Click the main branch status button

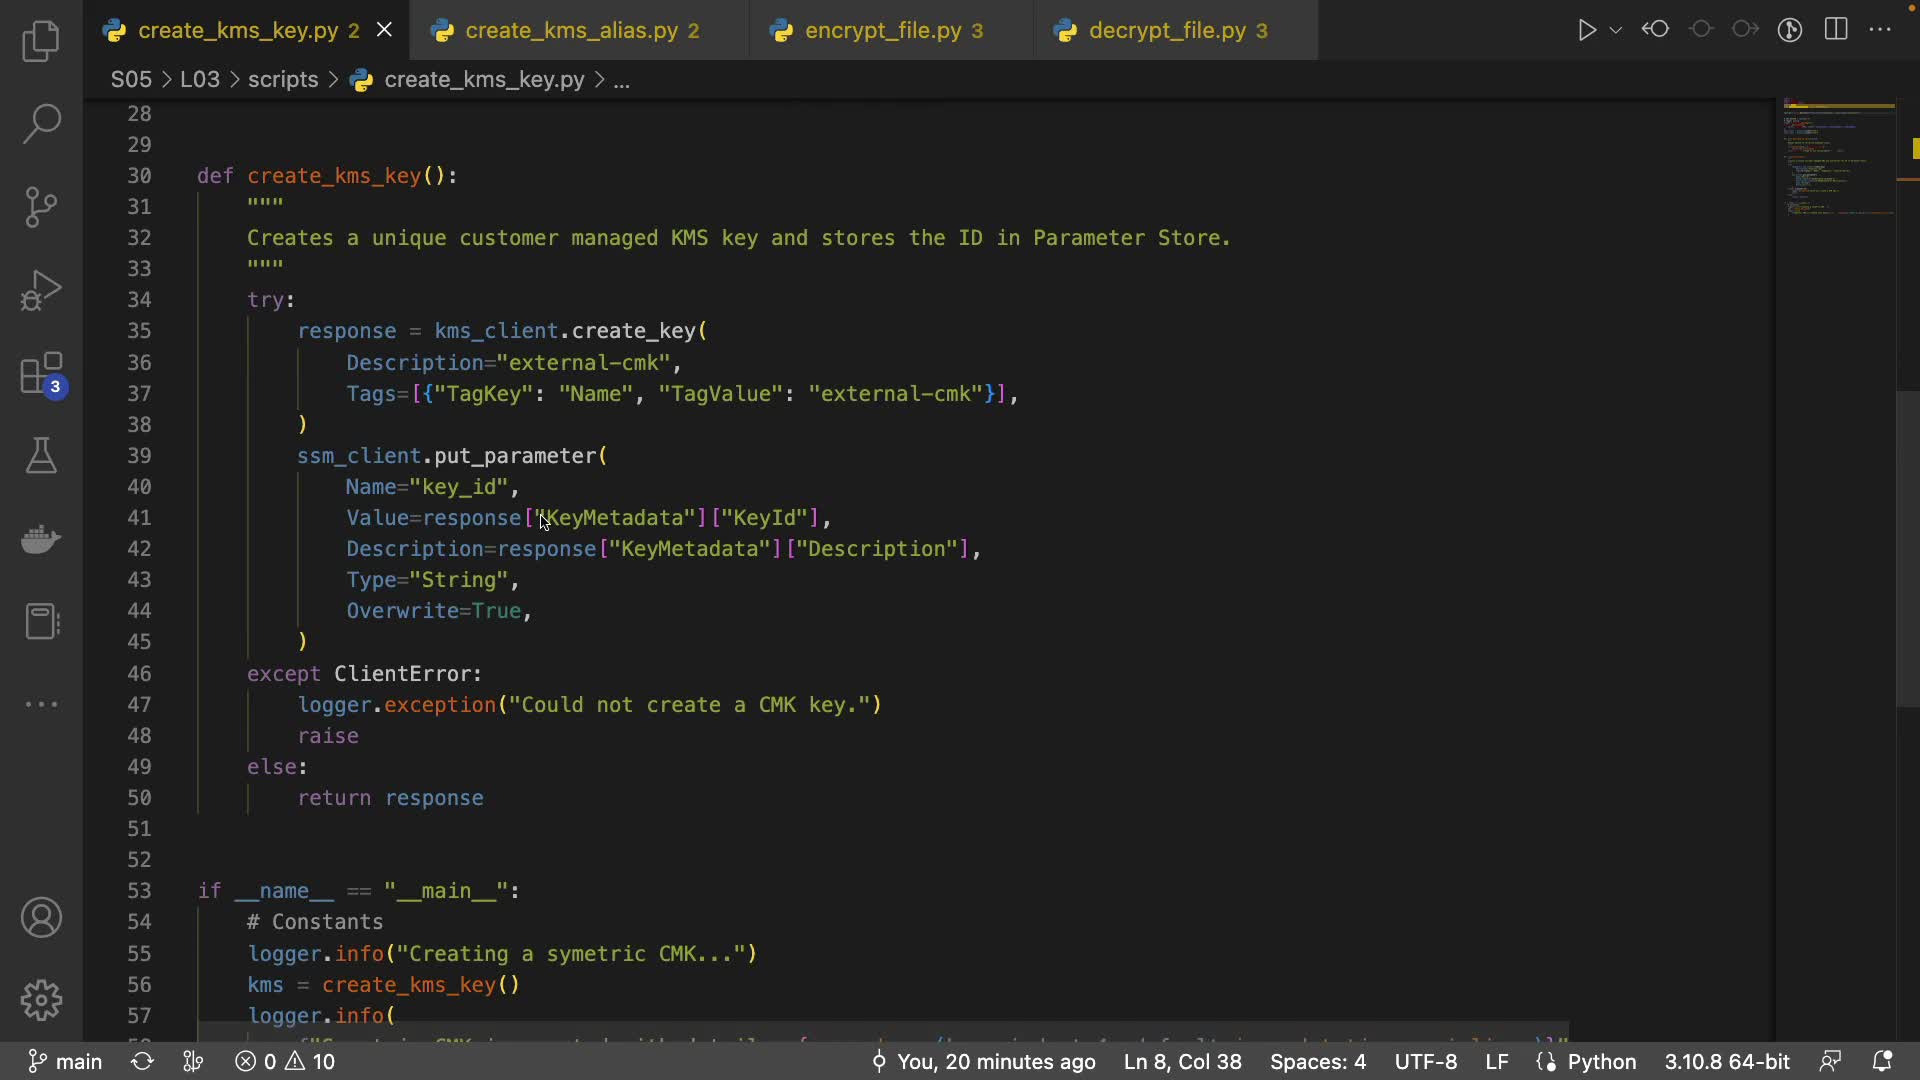coord(65,1061)
